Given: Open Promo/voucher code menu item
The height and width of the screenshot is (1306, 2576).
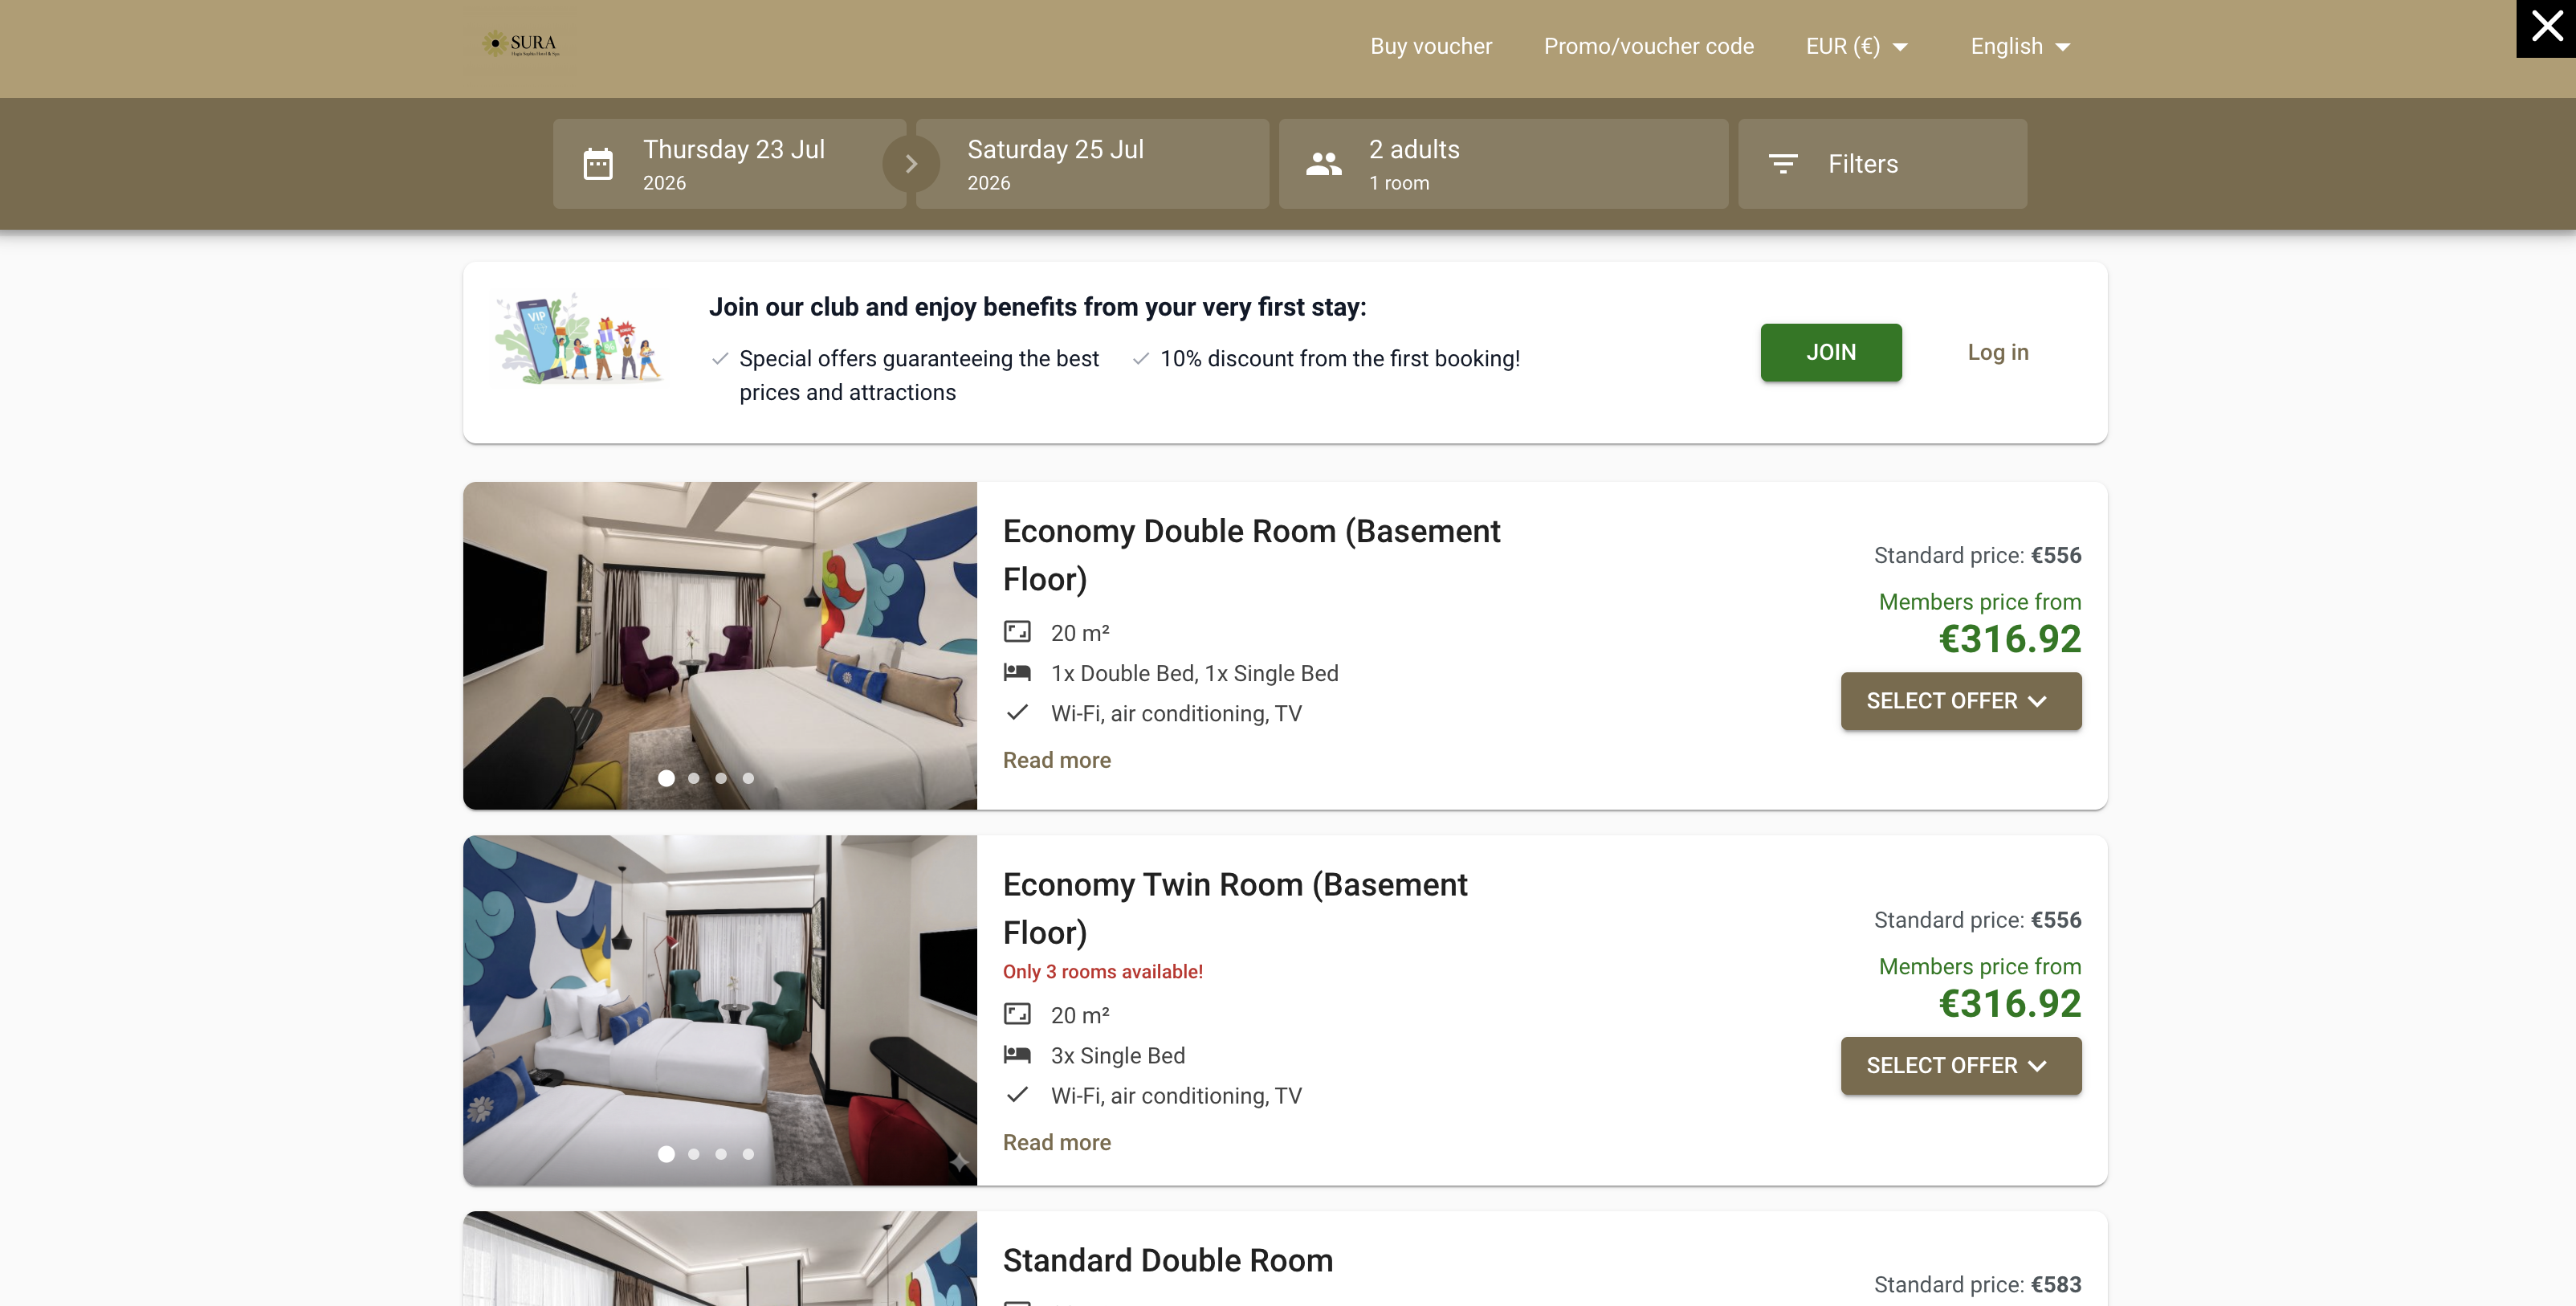Looking at the screenshot, I should coord(1649,46).
